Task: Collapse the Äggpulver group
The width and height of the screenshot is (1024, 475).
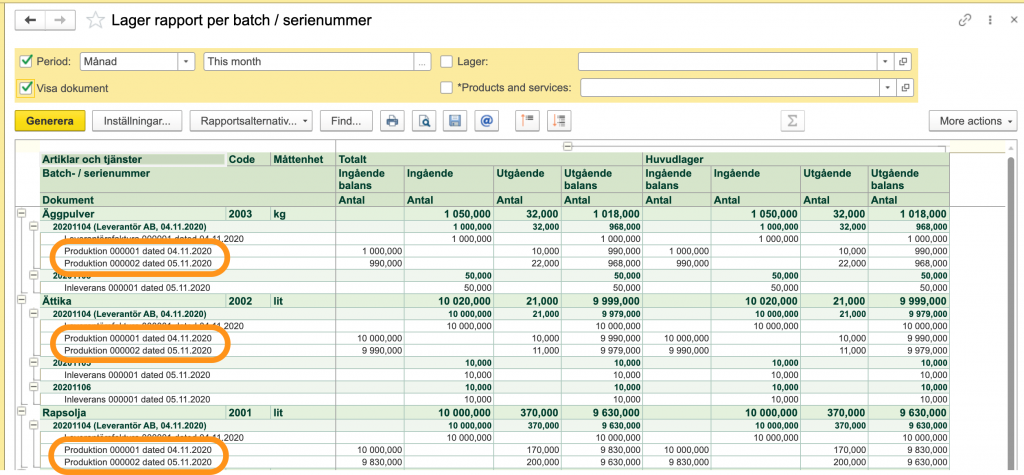Action: click(x=22, y=213)
